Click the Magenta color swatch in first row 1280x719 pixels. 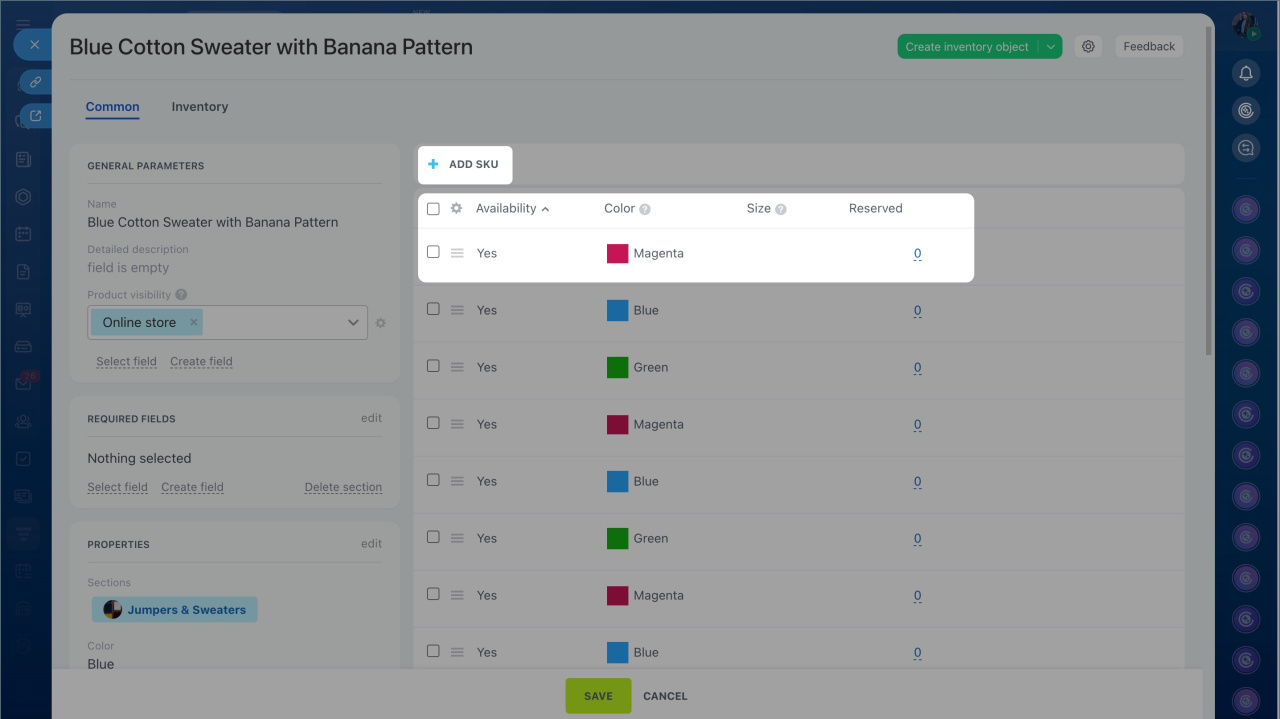pos(617,253)
